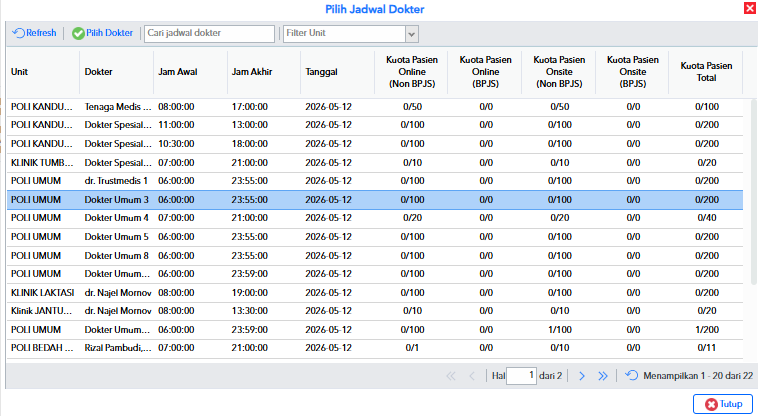The width and height of the screenshot is (761, 416).
Task: Select the dr. Trustmedis 1 row
Action: click(x=375, y=181)
